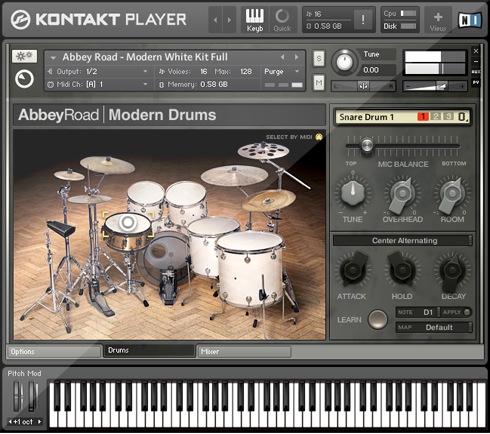The height and width of the screenshot is (434, 490).
Task: Click the DECAY knob
Action: (x=452, y=271)
